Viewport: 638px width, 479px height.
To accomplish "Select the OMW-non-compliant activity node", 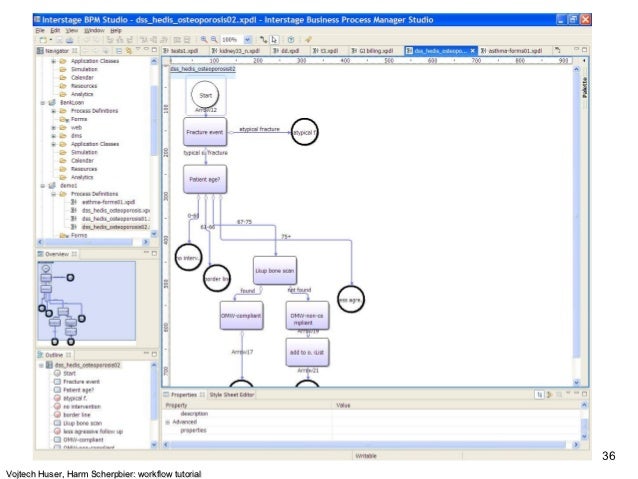I will [x=307, y=315].
